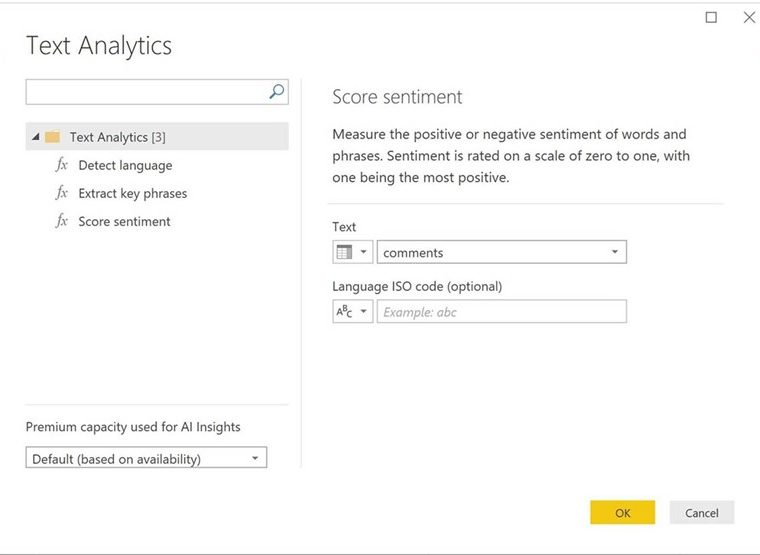Click the fx icon beside Detect language
The width and height of the screenshot is (760, 555).
click(62, 165)
